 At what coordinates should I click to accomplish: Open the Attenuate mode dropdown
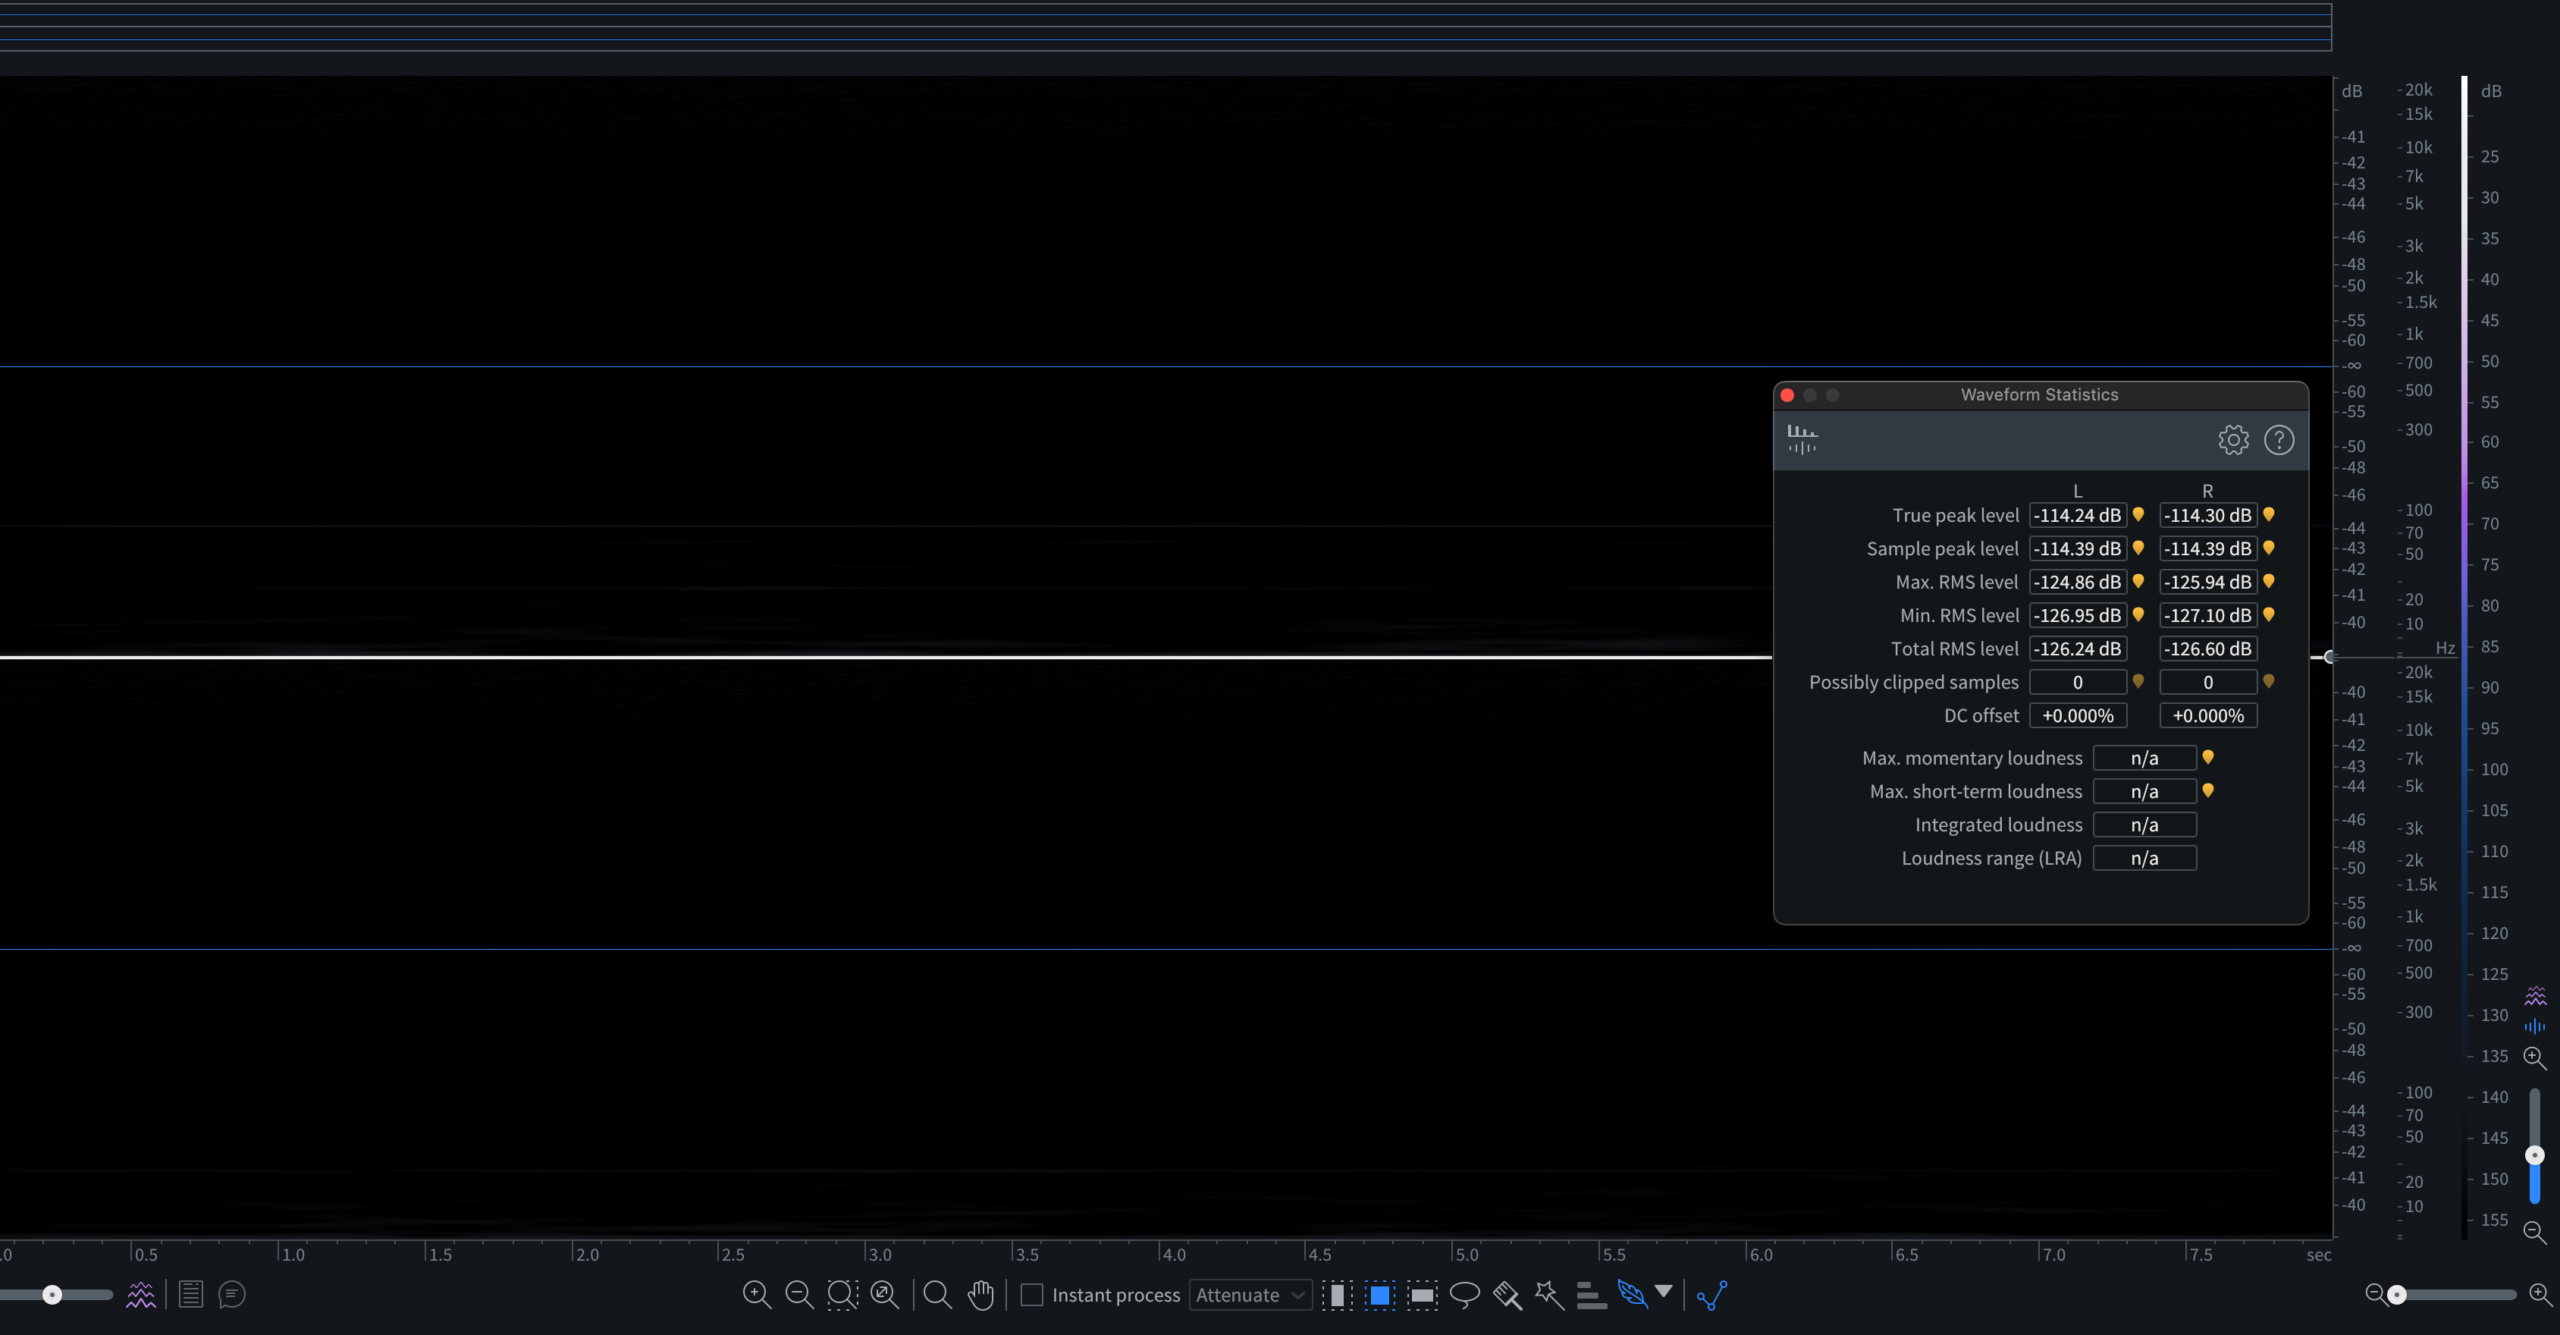[x=1250, y=1295]
